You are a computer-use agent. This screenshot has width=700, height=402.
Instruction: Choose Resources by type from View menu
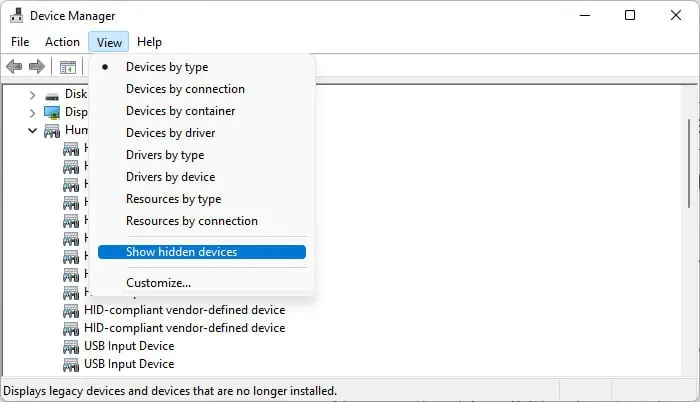tap(173, 199)
